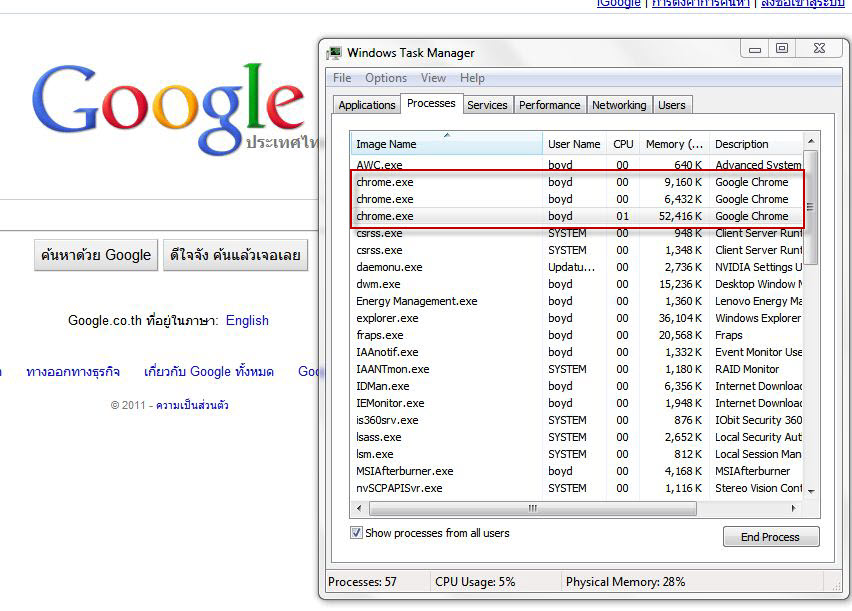
Task: Select the chrome.exe row using 52,416 K
Action: click(577, 216)
